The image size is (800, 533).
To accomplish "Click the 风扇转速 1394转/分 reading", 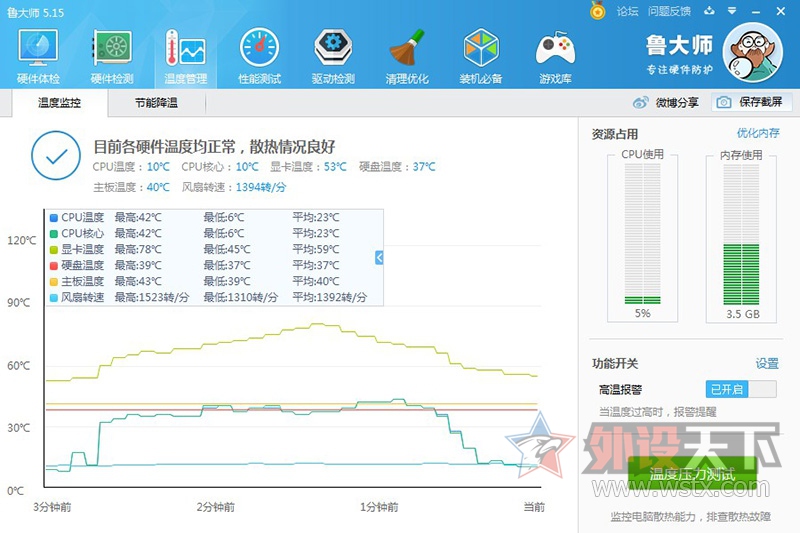I will (x=234, y=187).
